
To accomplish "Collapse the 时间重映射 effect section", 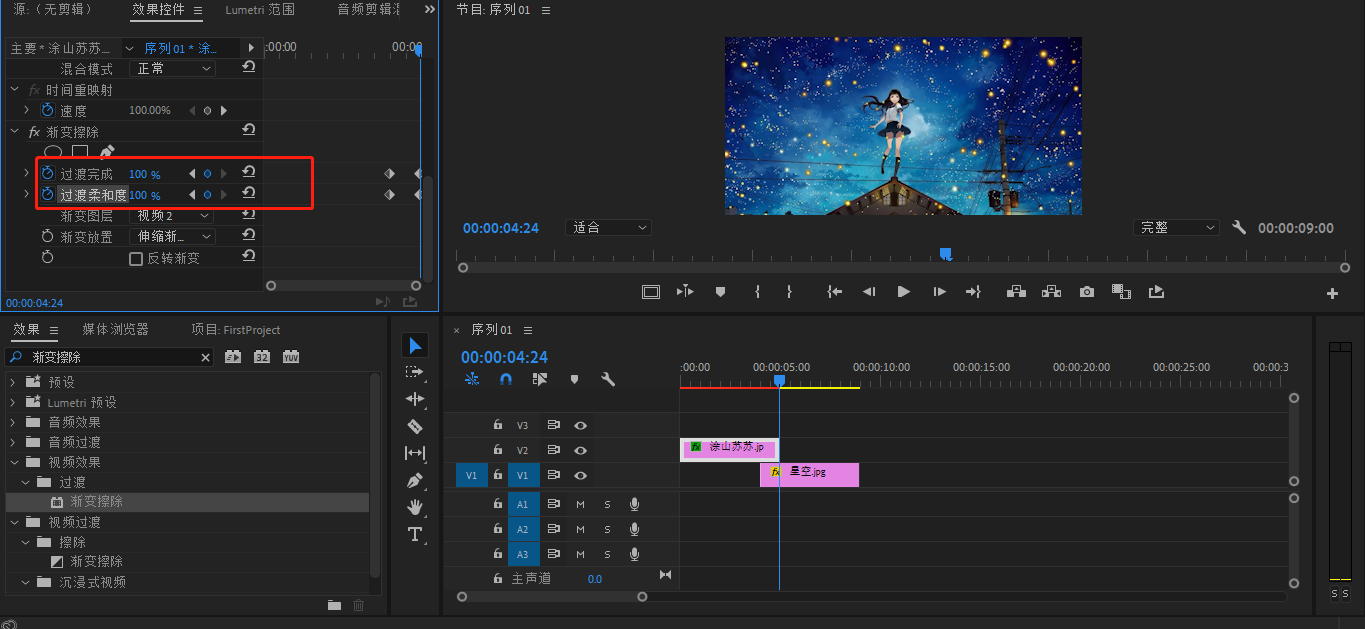I will [x=15, y=89].
